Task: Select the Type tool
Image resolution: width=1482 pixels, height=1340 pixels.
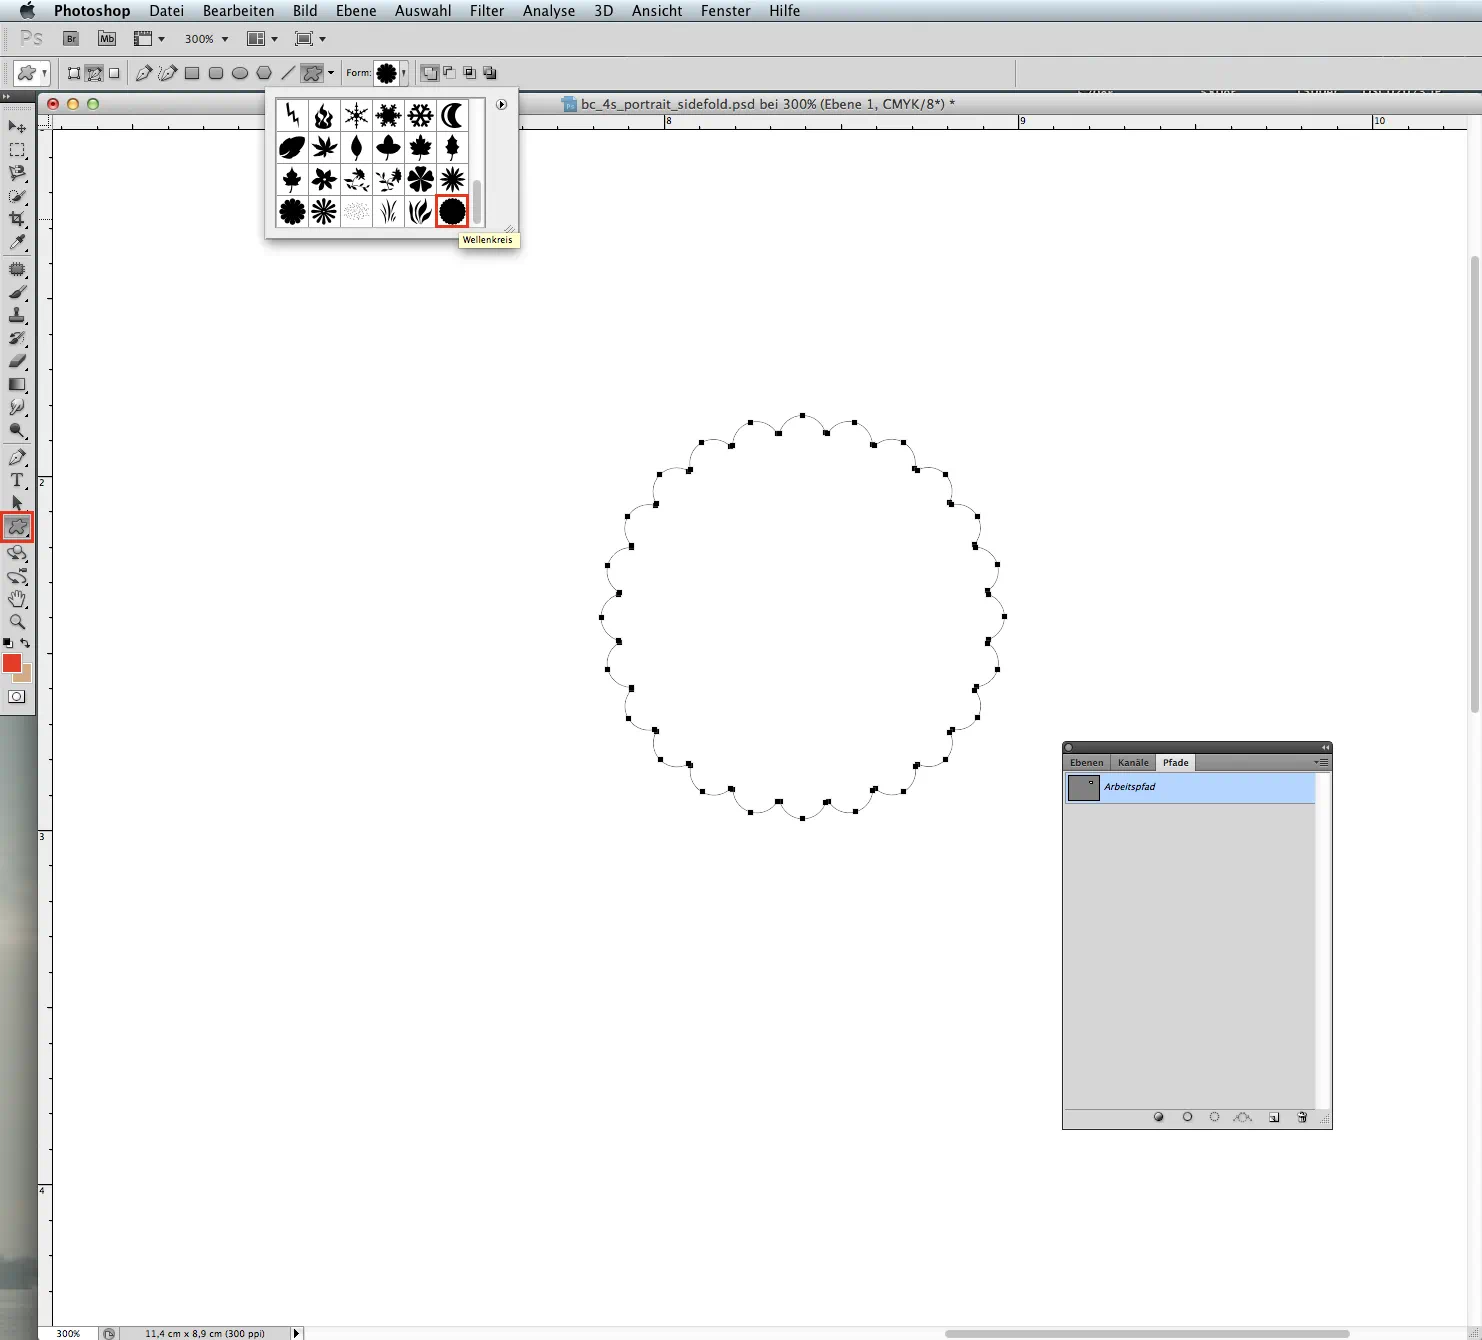Action: pos(17,481)
